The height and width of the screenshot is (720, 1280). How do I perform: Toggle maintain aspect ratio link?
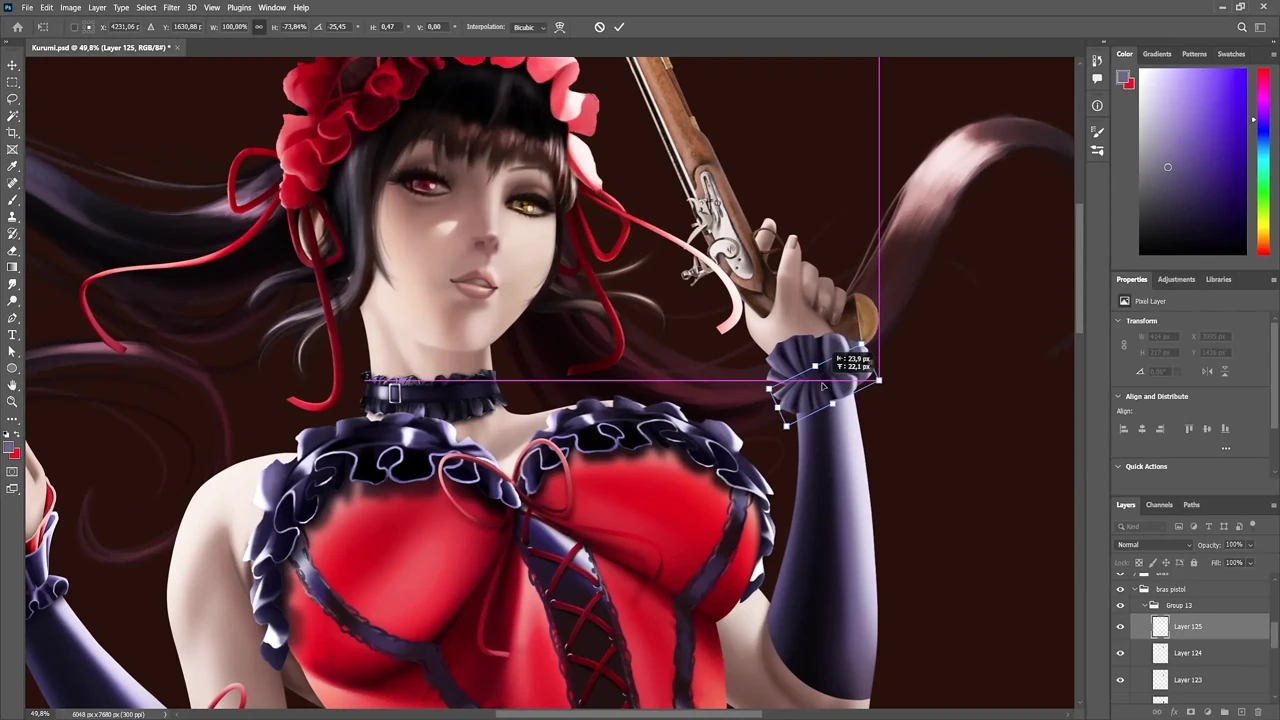pos(259,27)
